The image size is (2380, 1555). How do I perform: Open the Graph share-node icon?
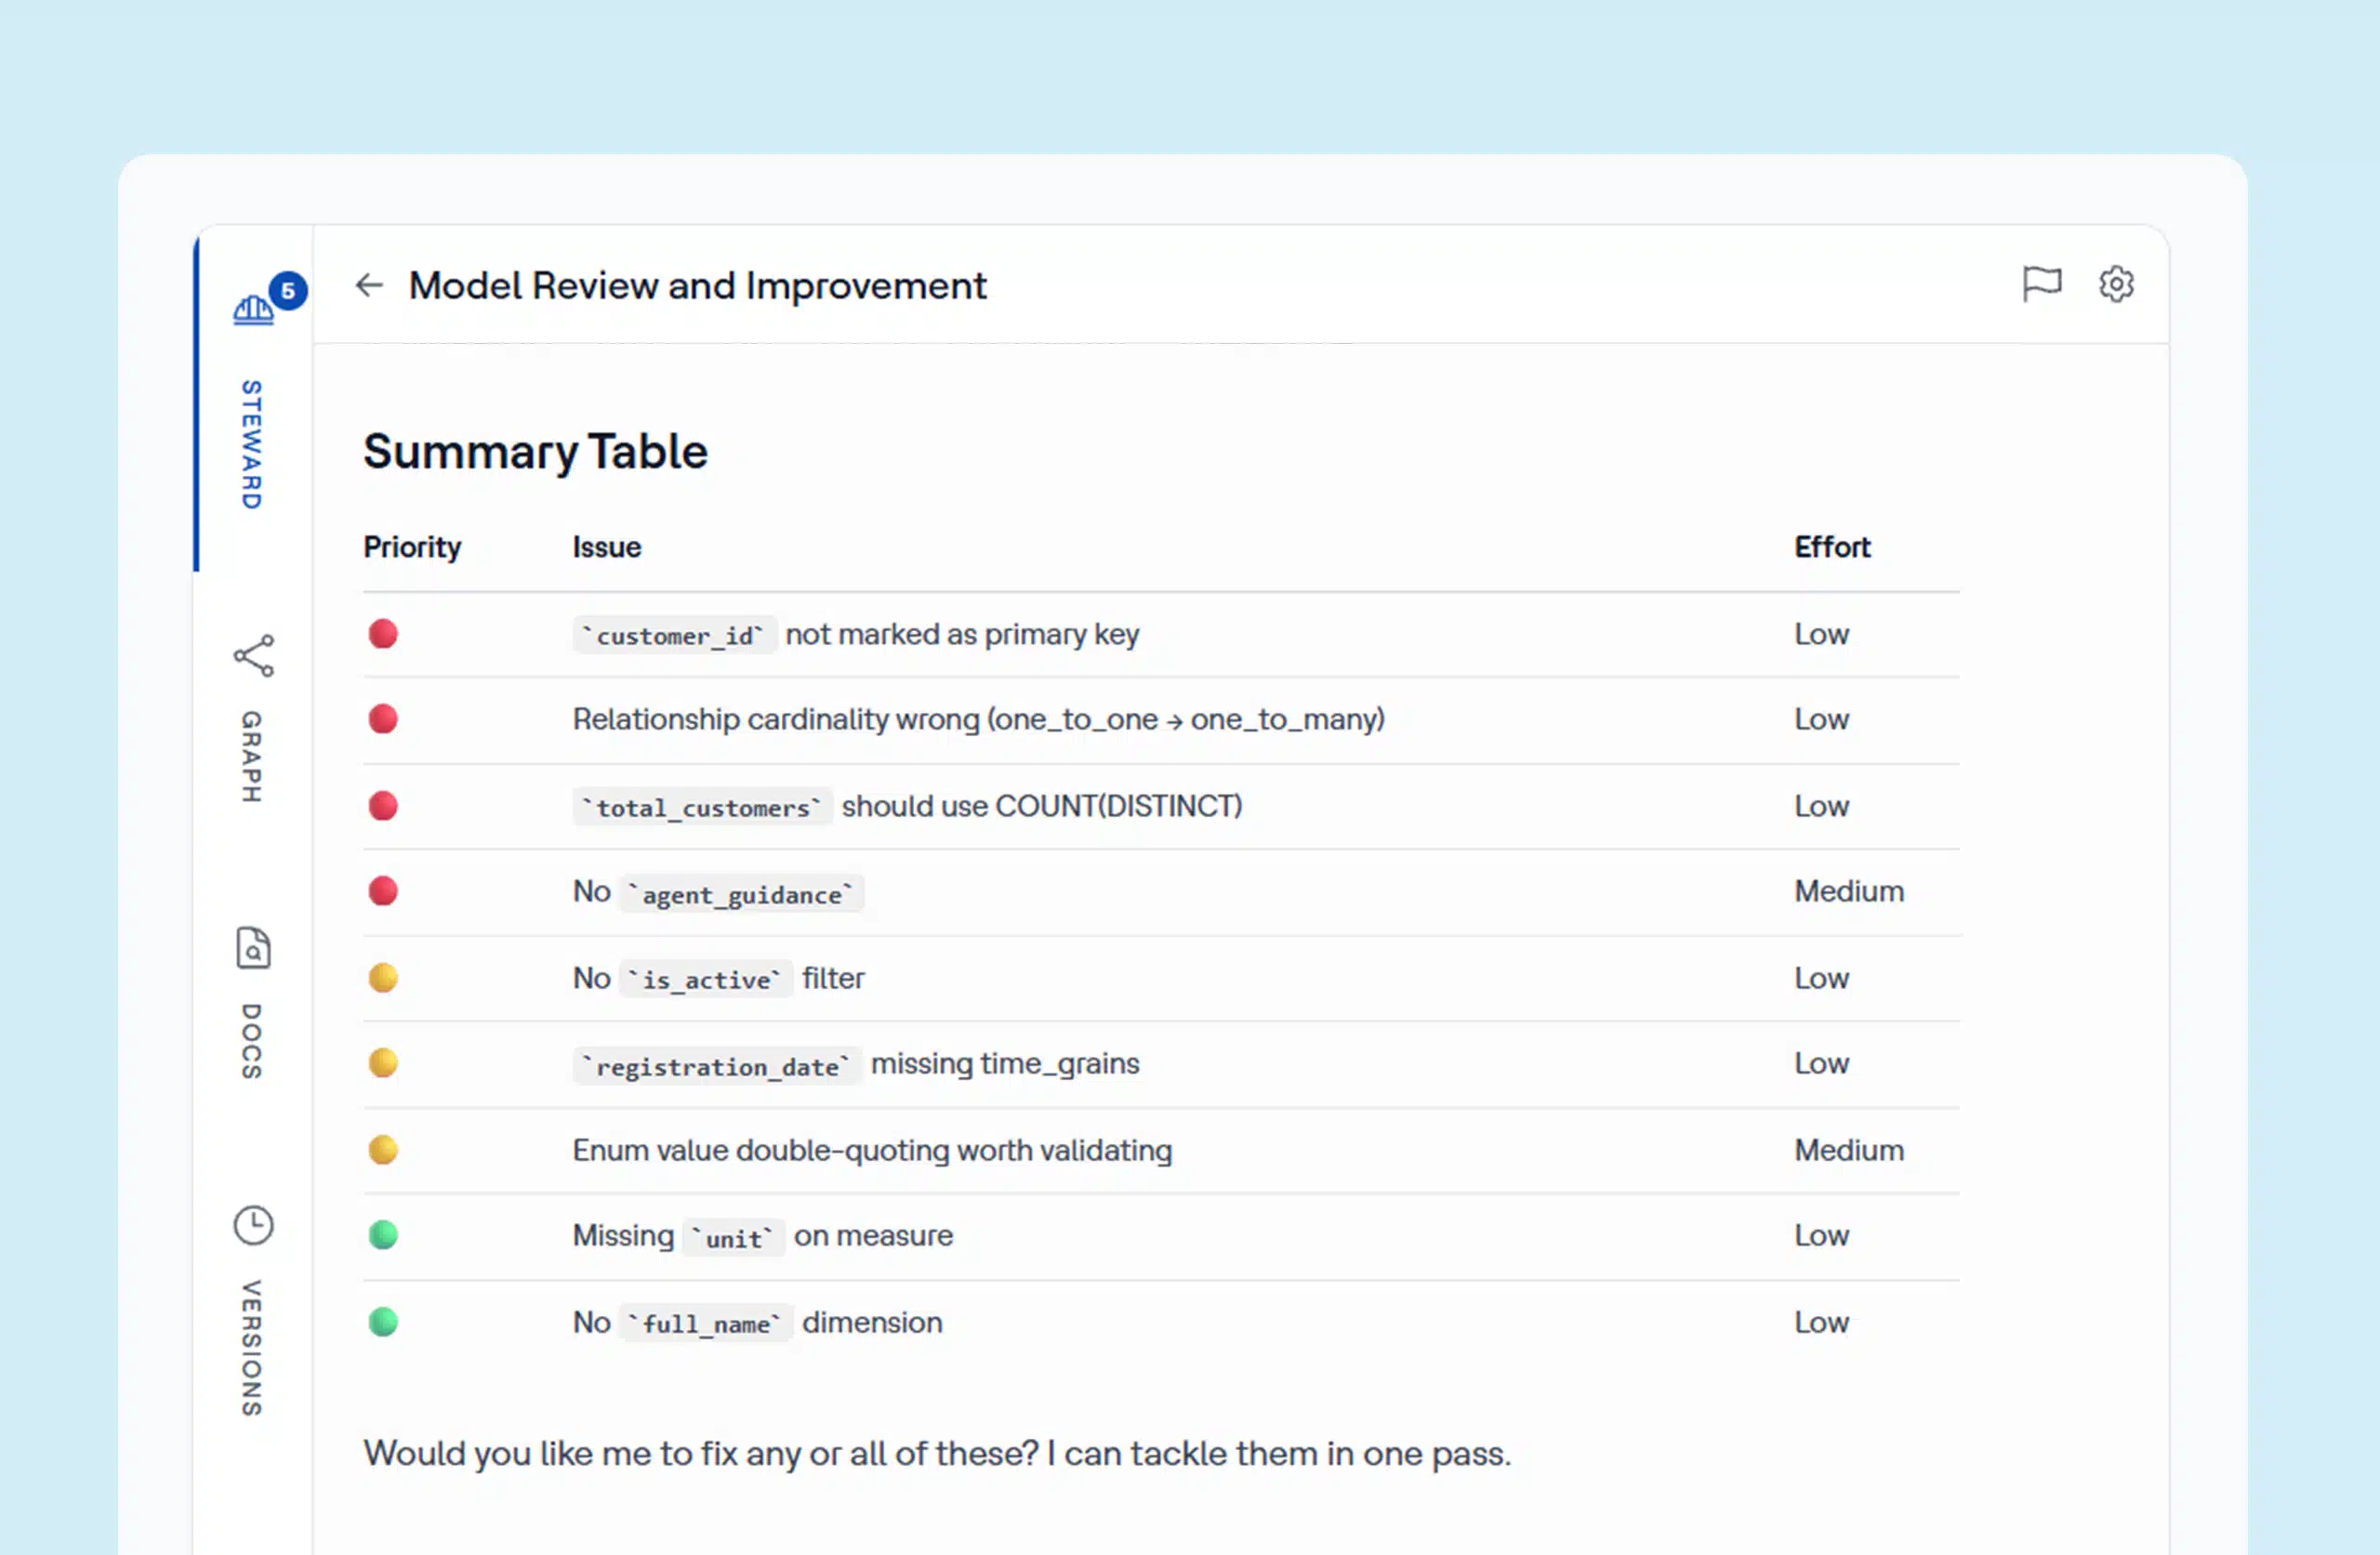253,656
